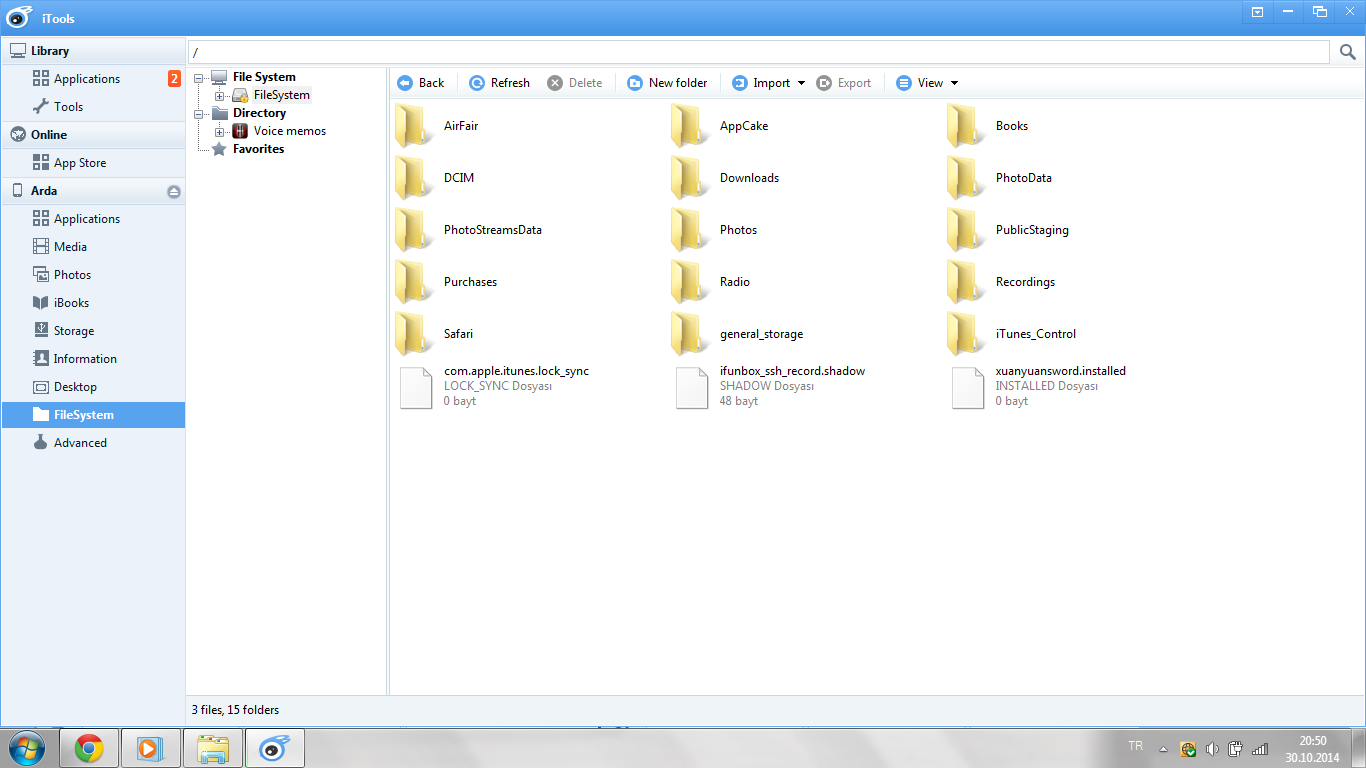The width and height of the screenshot is (1366, 768).
Task: Click the Library section header
Action: click(93, 51)
